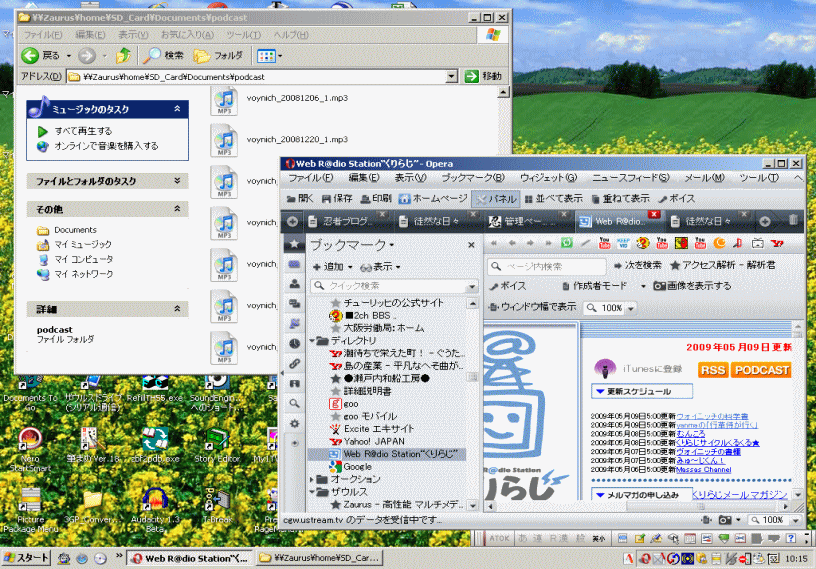
Task: Toggle the フォルダ folders pane in Explorer
Action: pyautogui.click(x=218, y=55)
